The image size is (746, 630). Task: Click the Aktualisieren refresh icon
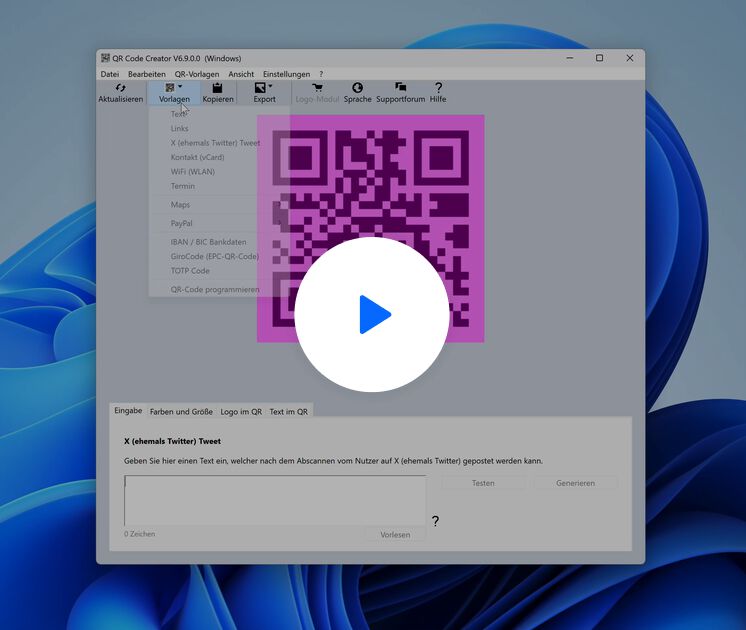(120, 88)
